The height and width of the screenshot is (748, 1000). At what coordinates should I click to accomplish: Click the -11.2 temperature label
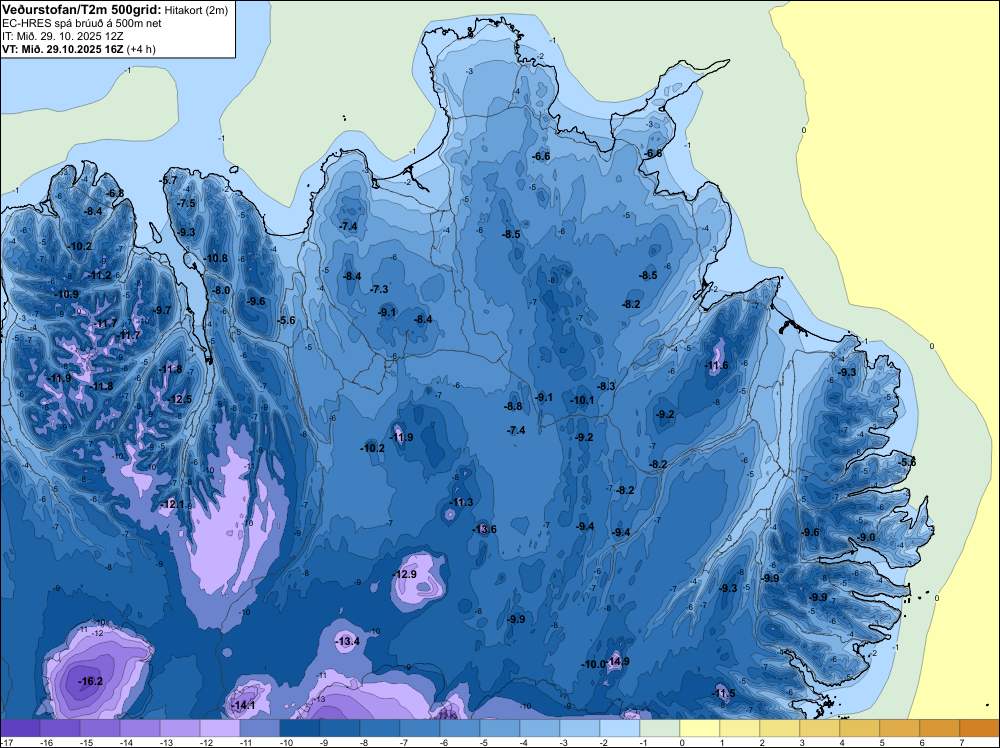click(x=100, y=275)
